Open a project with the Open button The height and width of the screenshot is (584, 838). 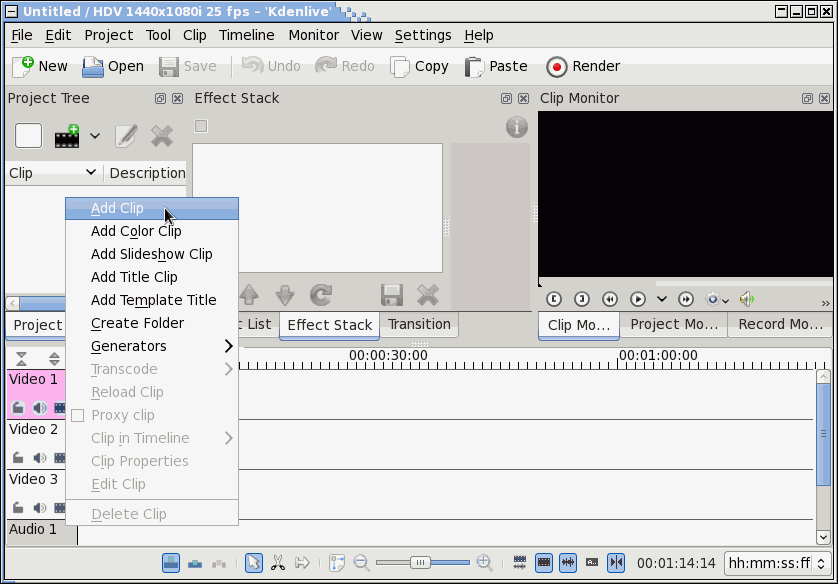click(x=113, y=66)
